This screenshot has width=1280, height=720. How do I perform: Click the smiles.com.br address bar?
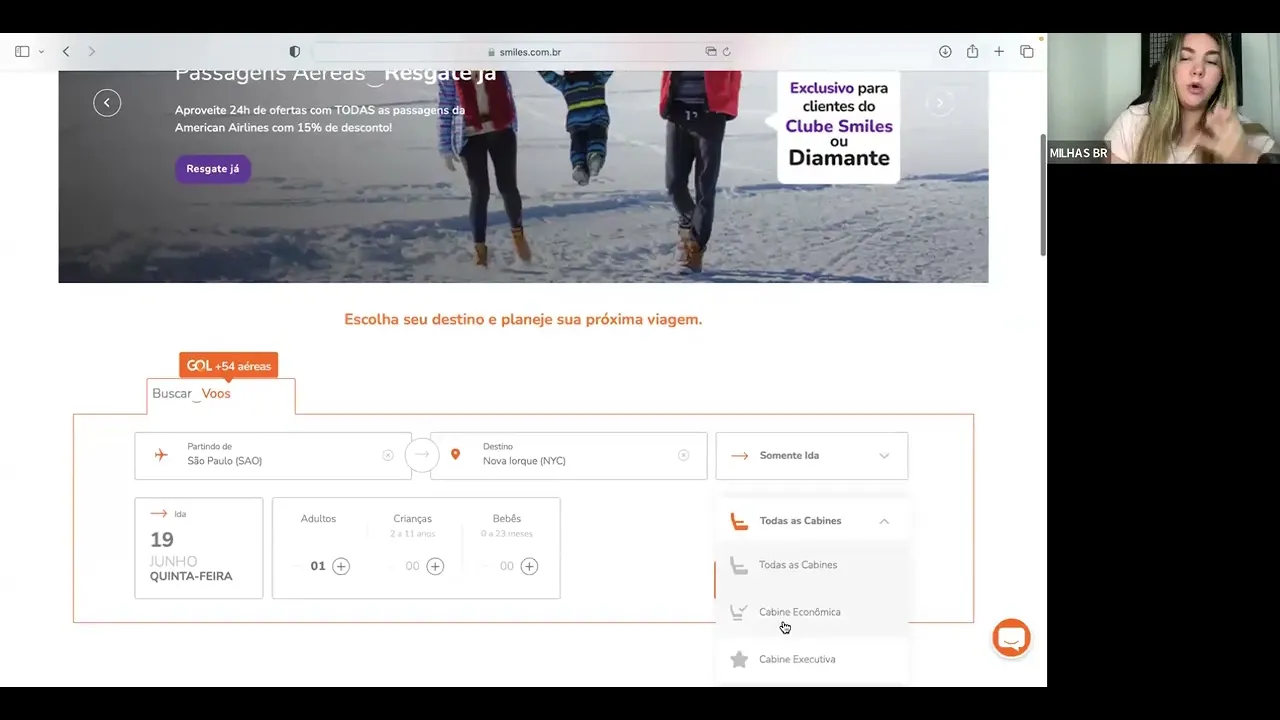point(524,52)
